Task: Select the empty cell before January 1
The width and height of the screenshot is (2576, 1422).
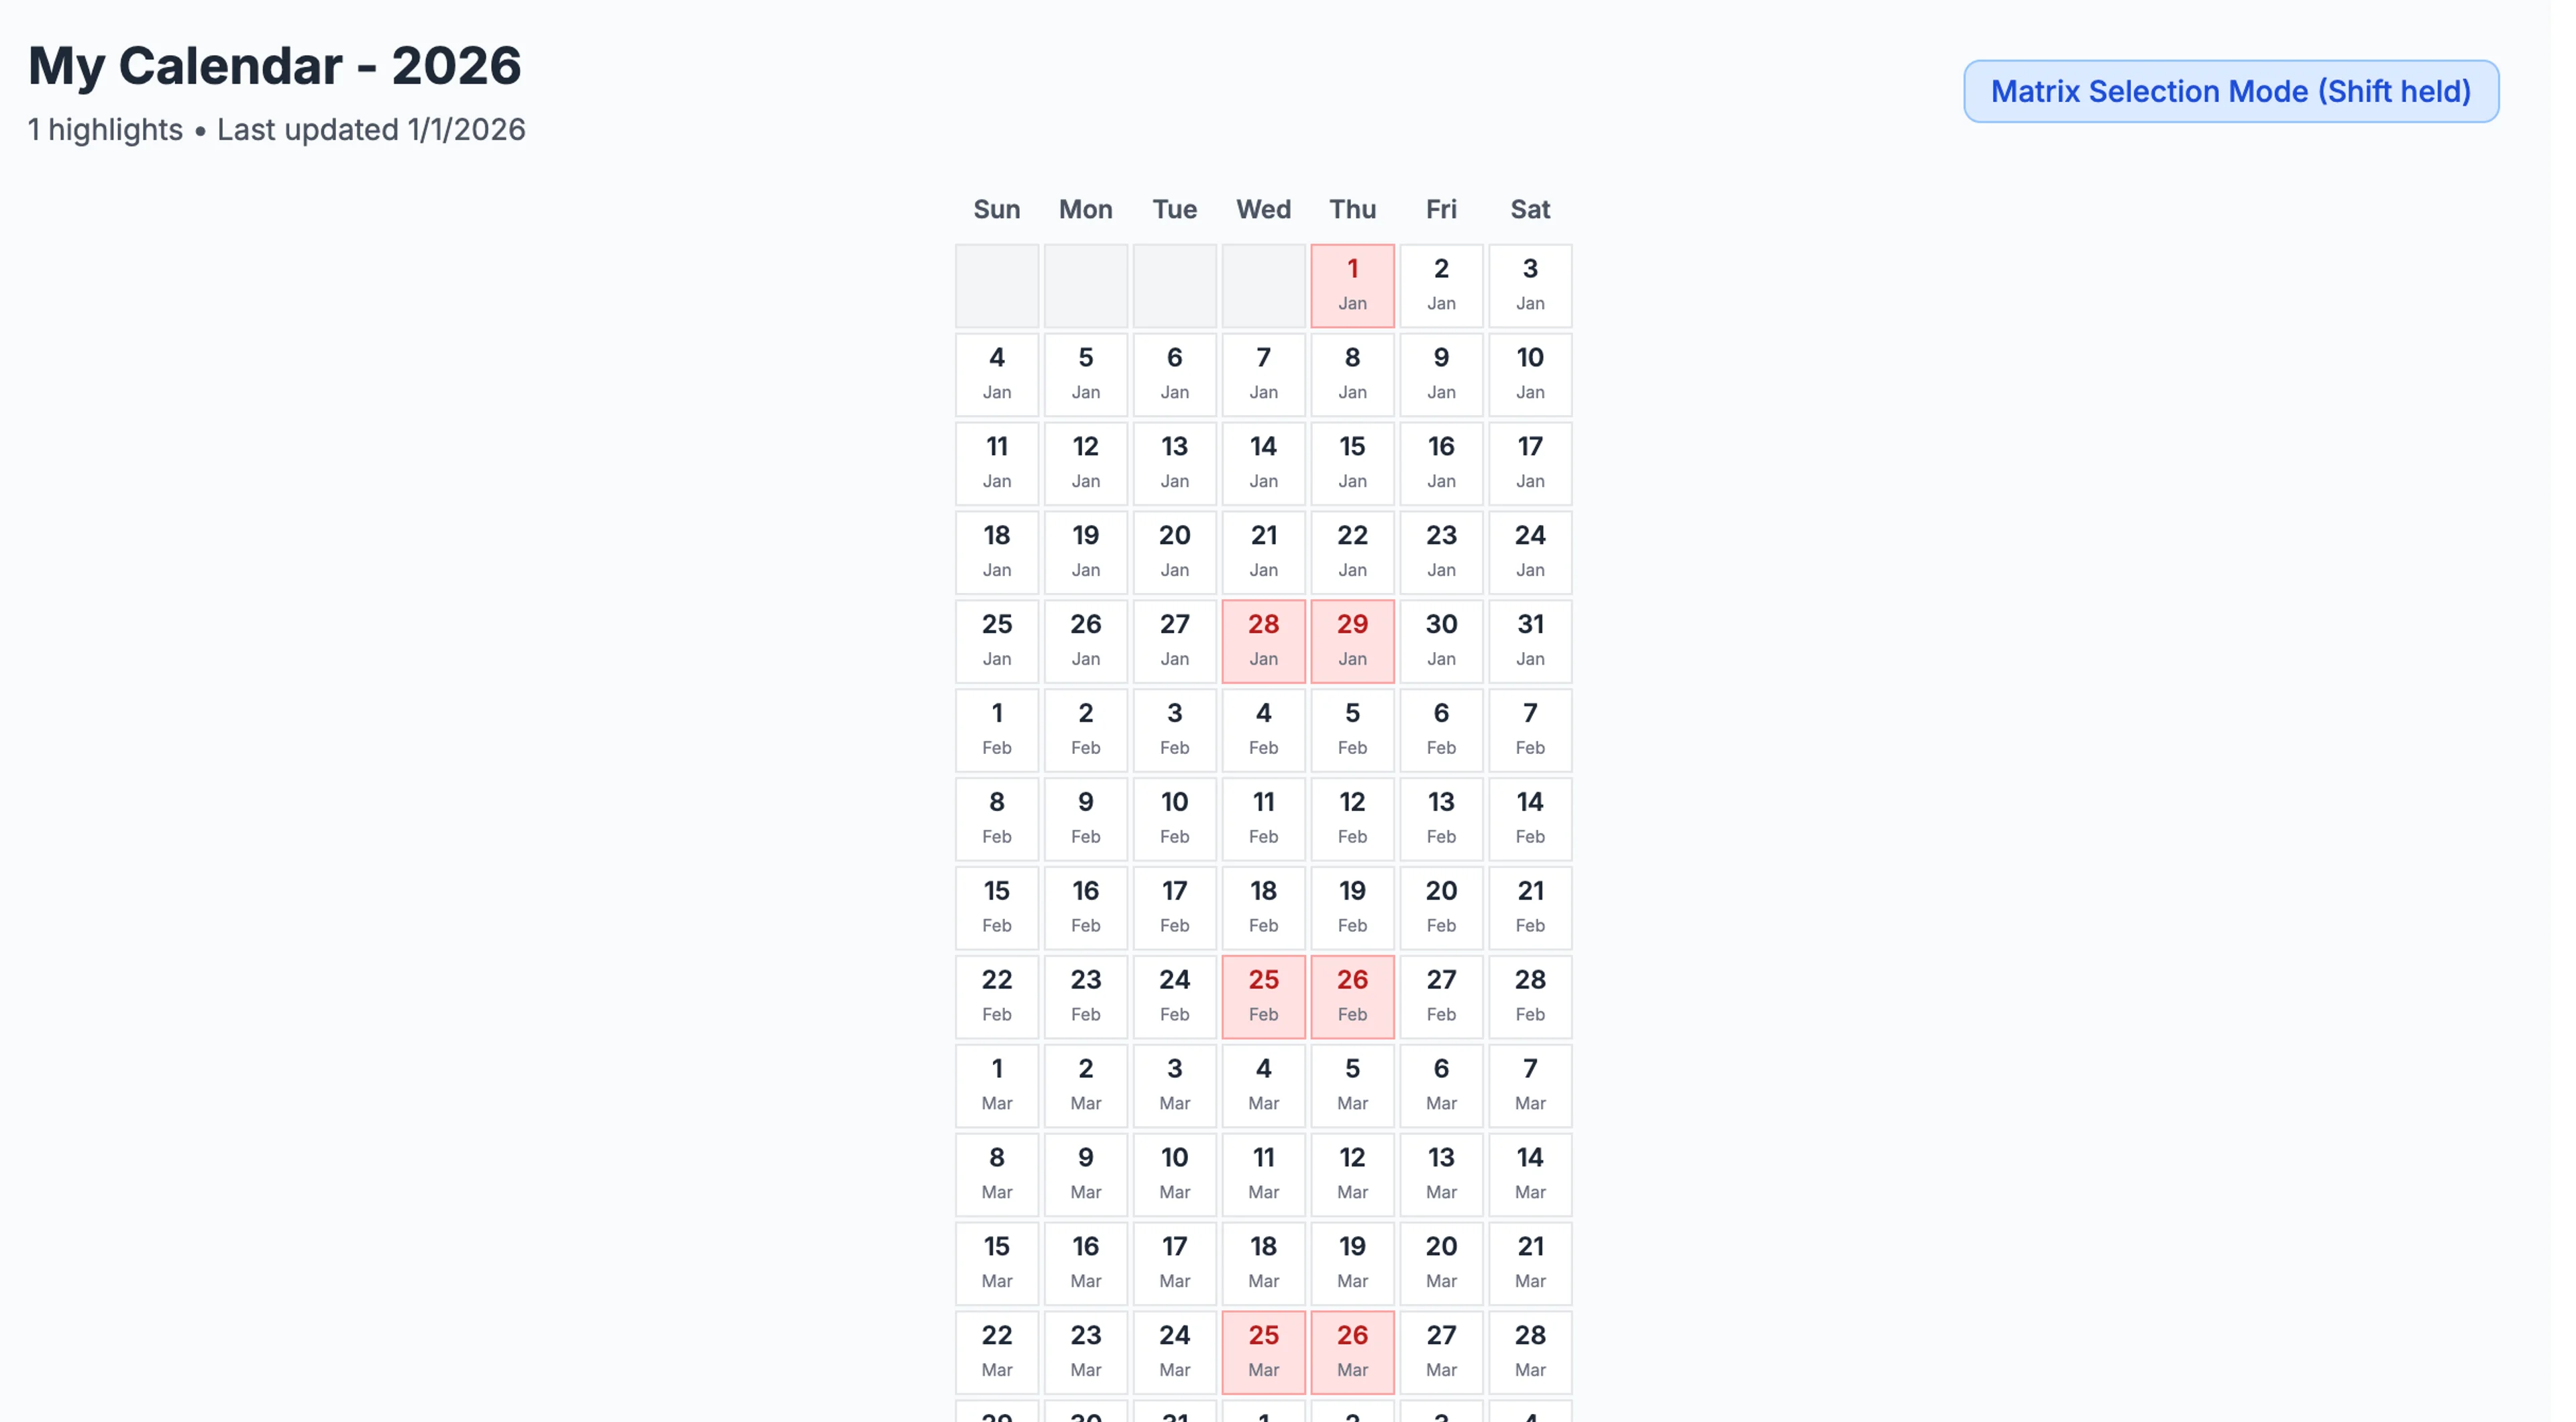Action: point(1263,286)
